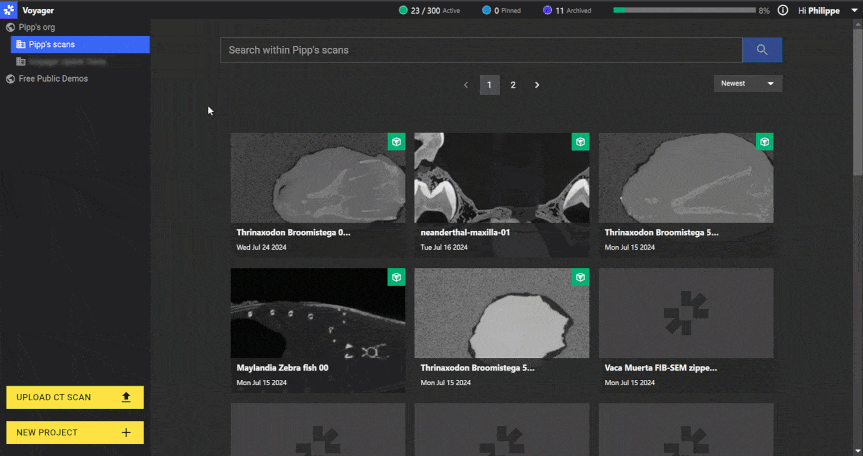Select Pipp's org in the sidebar
This screenshot has width=863, height=456.
(x=37, y=27)
